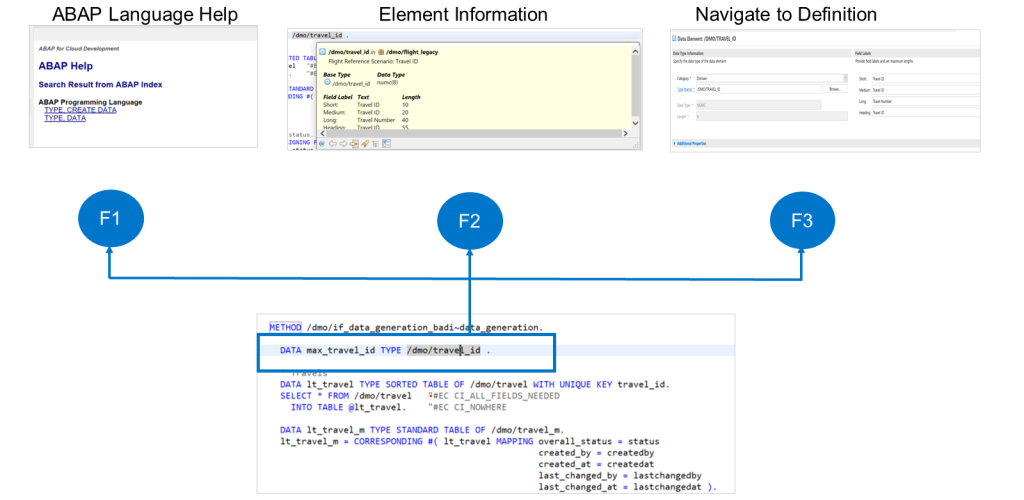
Task: Click the F3 Navigate to Definition circle
Action: tap(802, 220)
